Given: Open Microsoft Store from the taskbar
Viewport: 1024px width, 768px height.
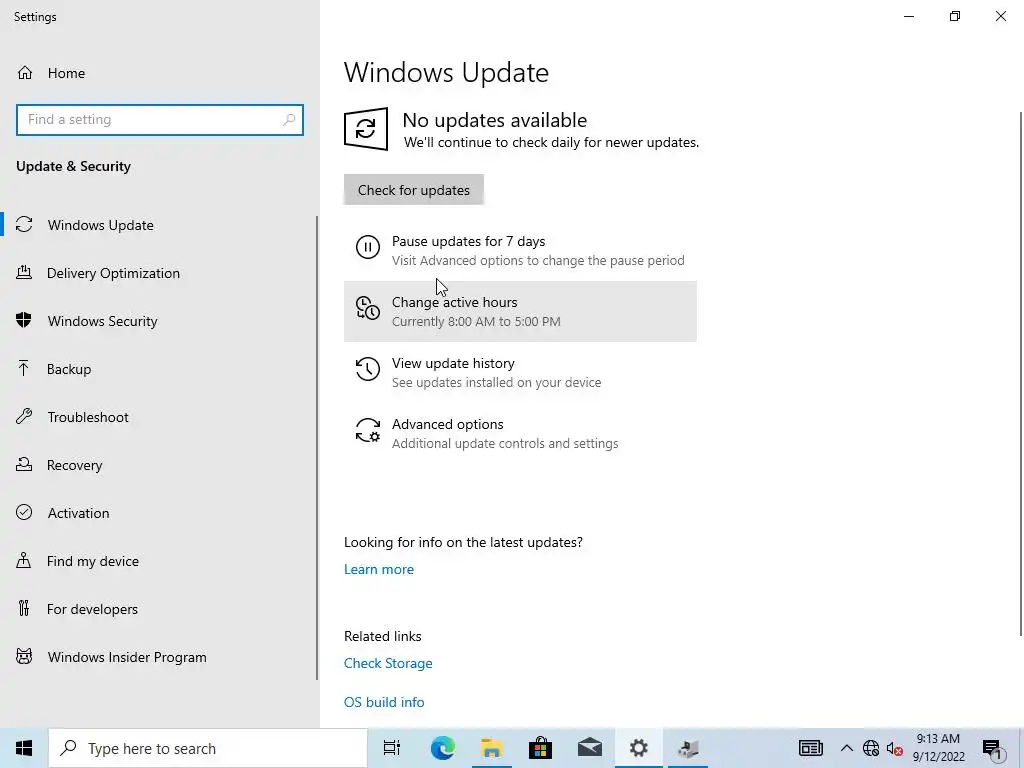Looking at the screenshot, I should tap(540, 748).
